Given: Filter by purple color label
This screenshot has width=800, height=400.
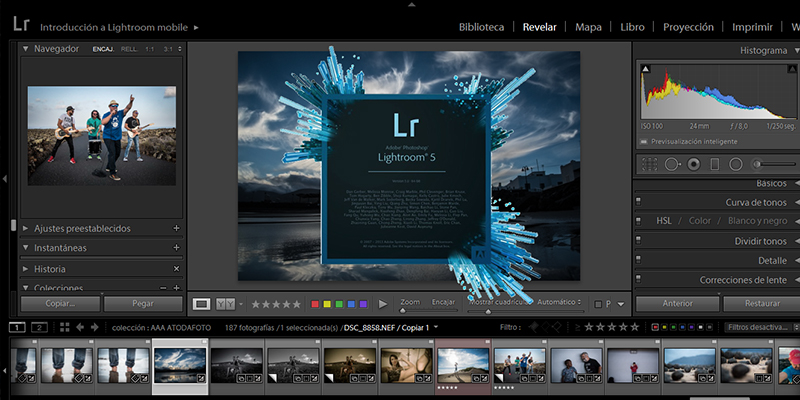Looking at the screenshot, I should click(x=691, y=328).
